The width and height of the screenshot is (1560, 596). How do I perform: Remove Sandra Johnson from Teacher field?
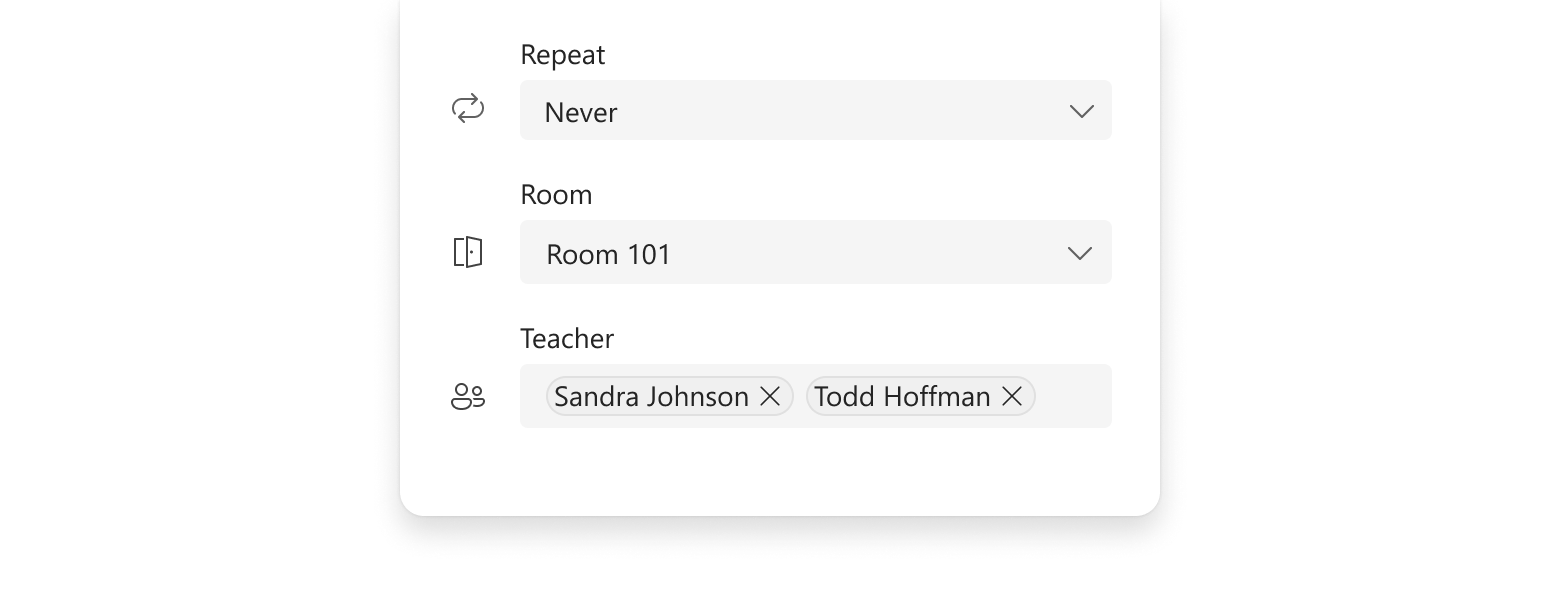[770, 396]
